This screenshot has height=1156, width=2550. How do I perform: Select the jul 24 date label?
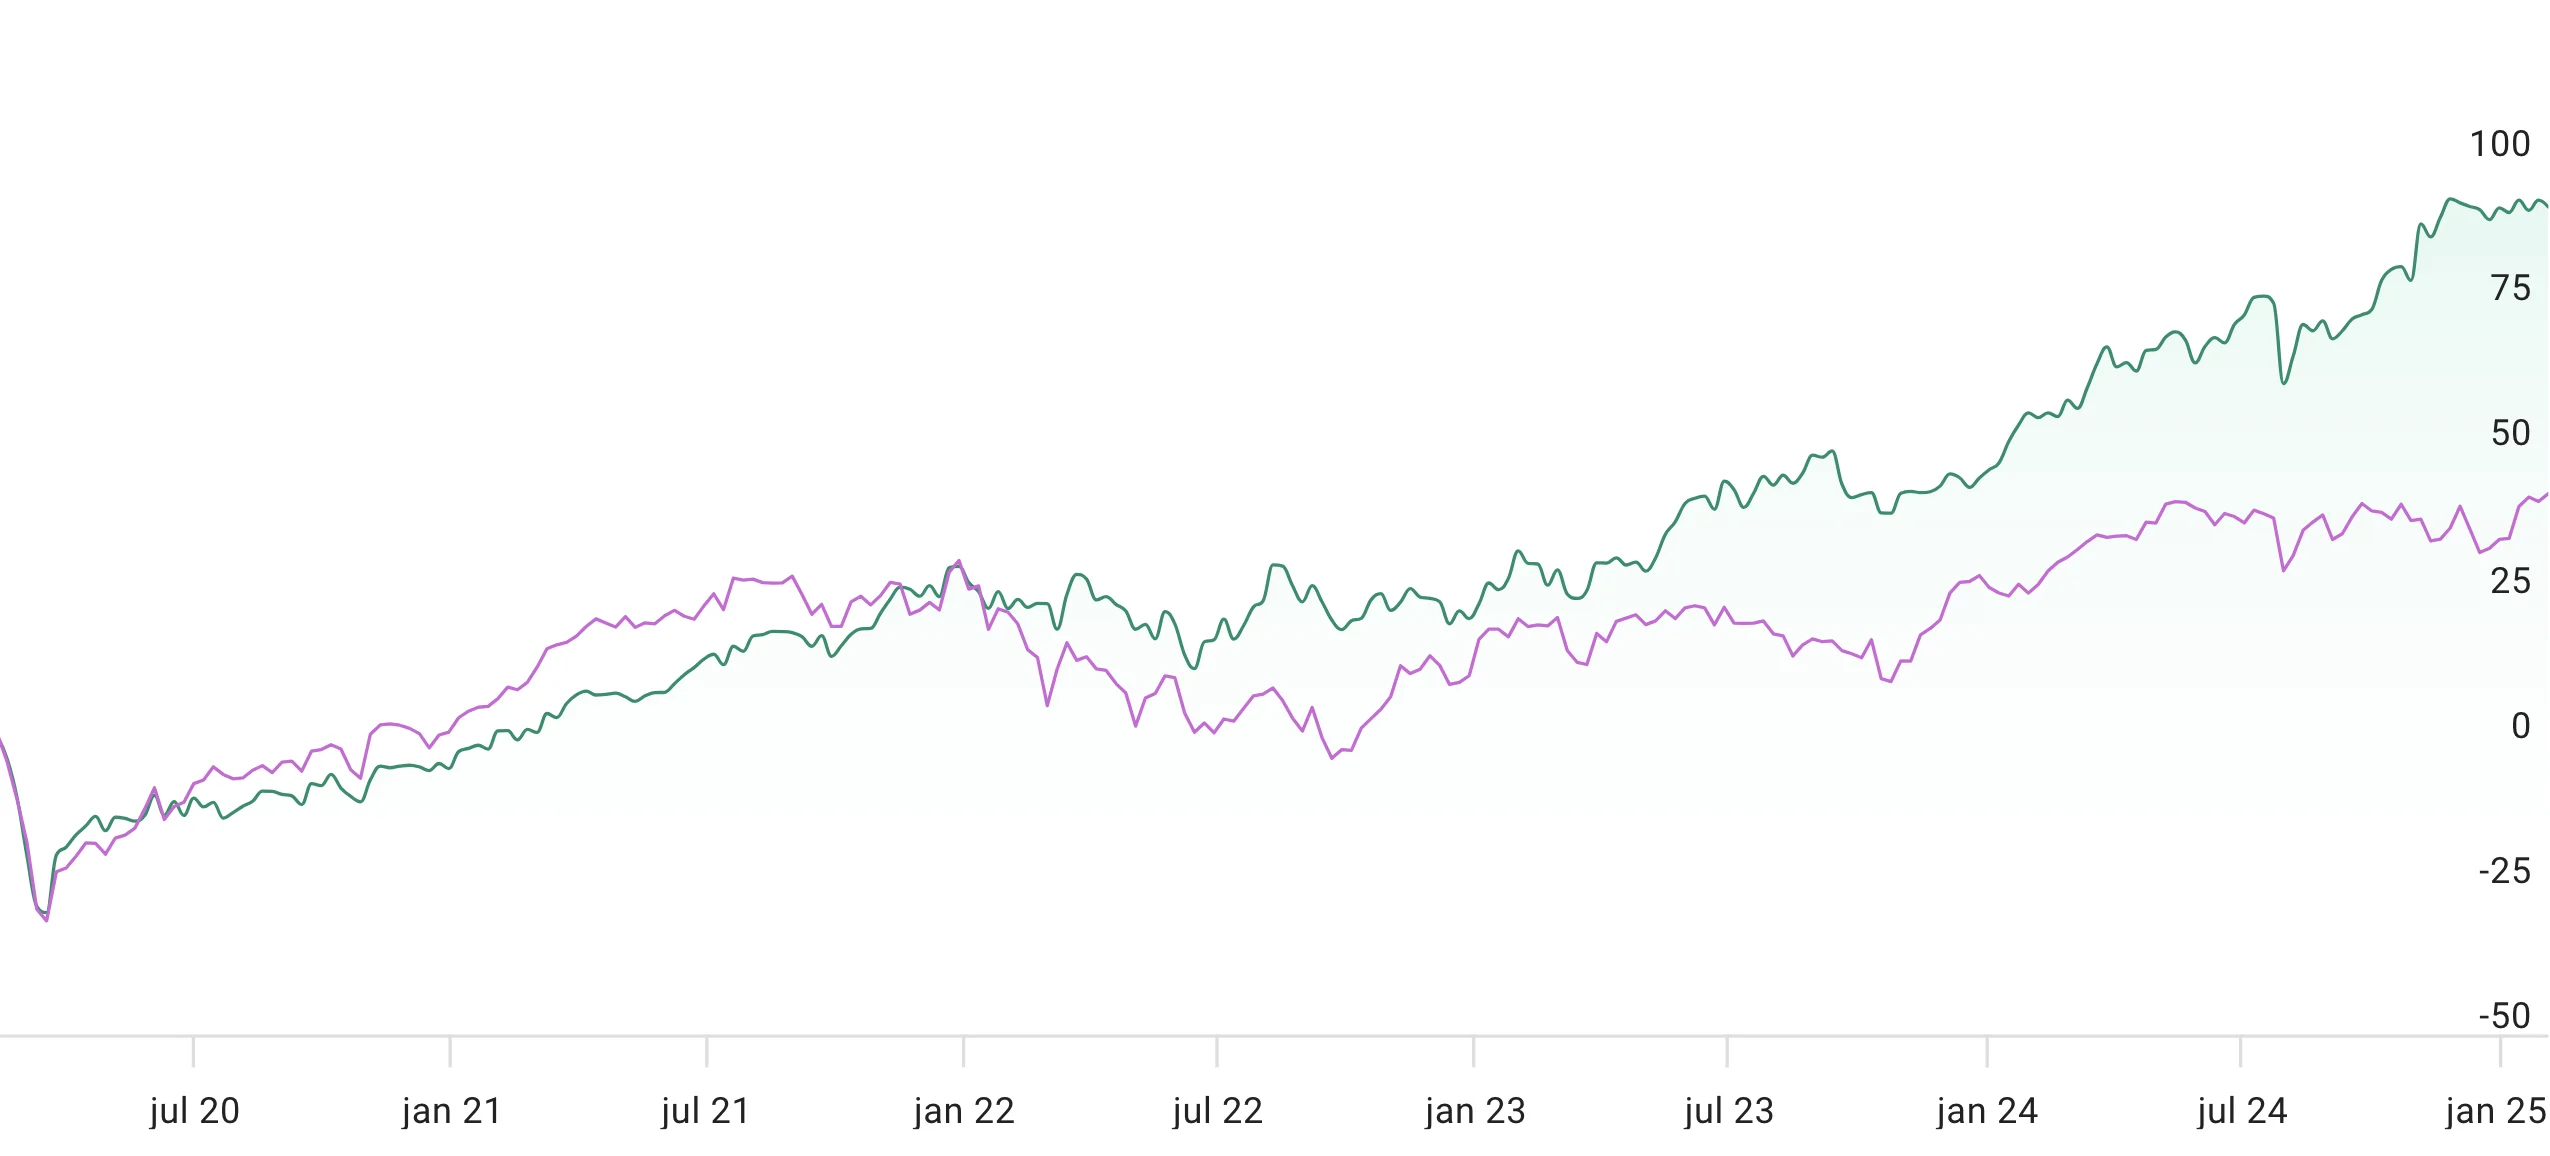(2241, 1111)
